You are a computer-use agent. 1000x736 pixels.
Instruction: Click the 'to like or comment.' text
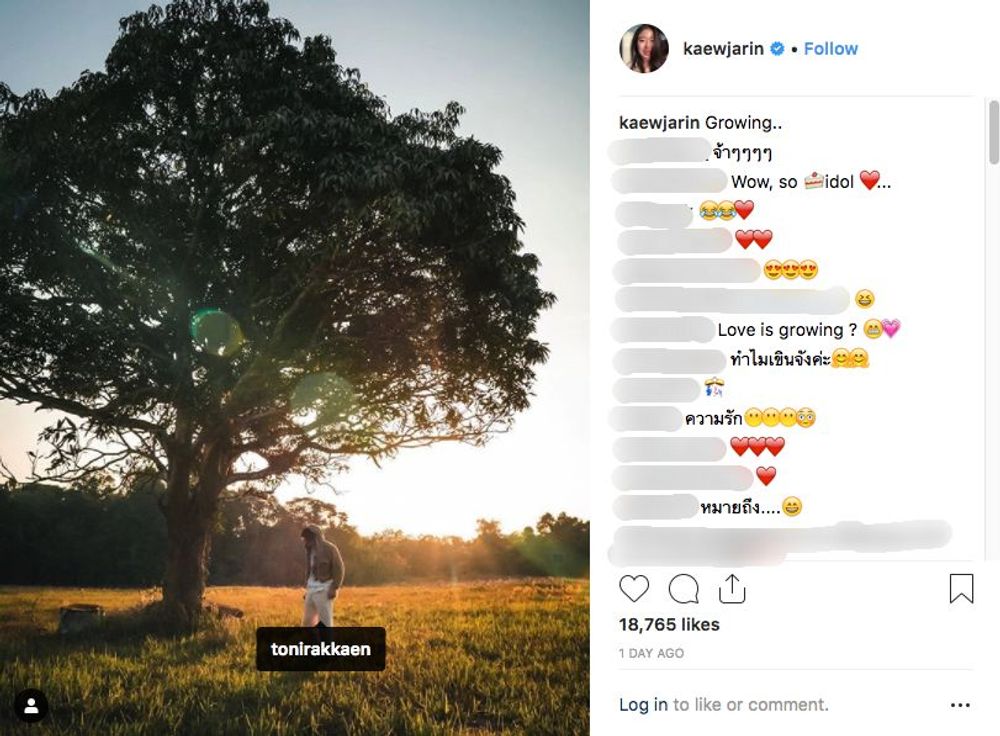pyautogui.click(x=751, y=705)
